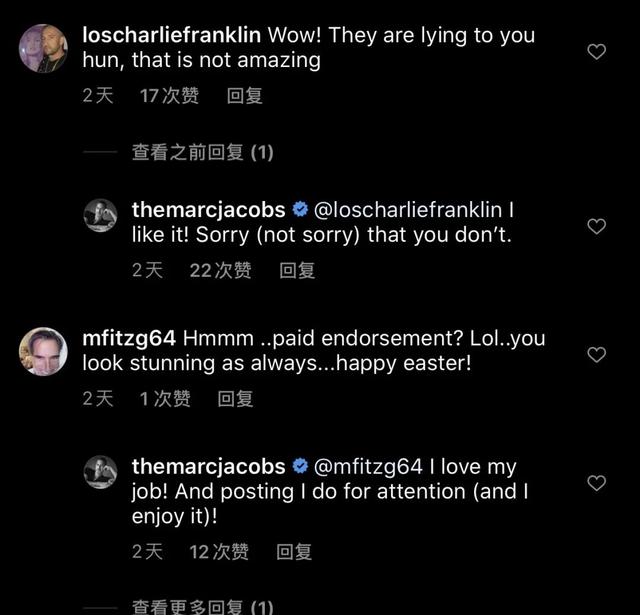Reply (回复) to loscharliefranklin's comment
The width and height of the screenshot is (640, 615).
tap(245, 95)
